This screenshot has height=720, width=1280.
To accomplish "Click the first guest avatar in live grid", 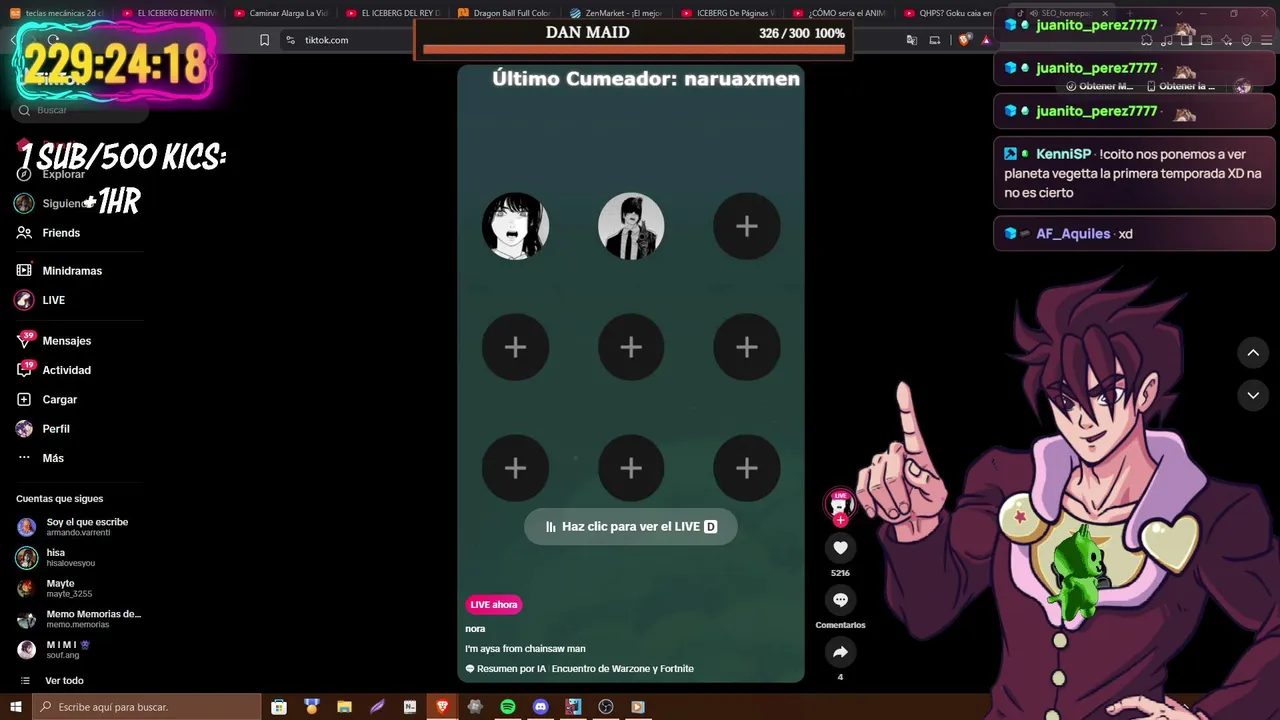I will (516, 226).
